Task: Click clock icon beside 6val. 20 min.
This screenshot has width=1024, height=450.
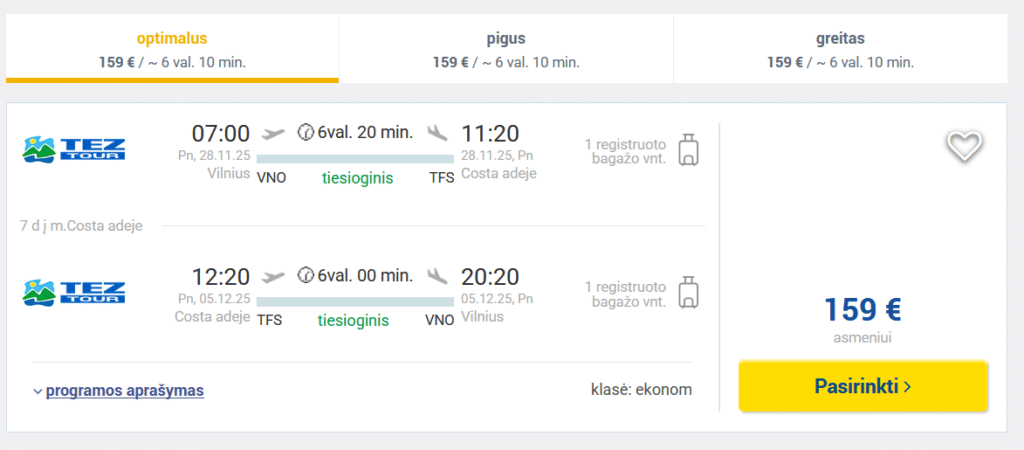Action: [x=306, y=133]
